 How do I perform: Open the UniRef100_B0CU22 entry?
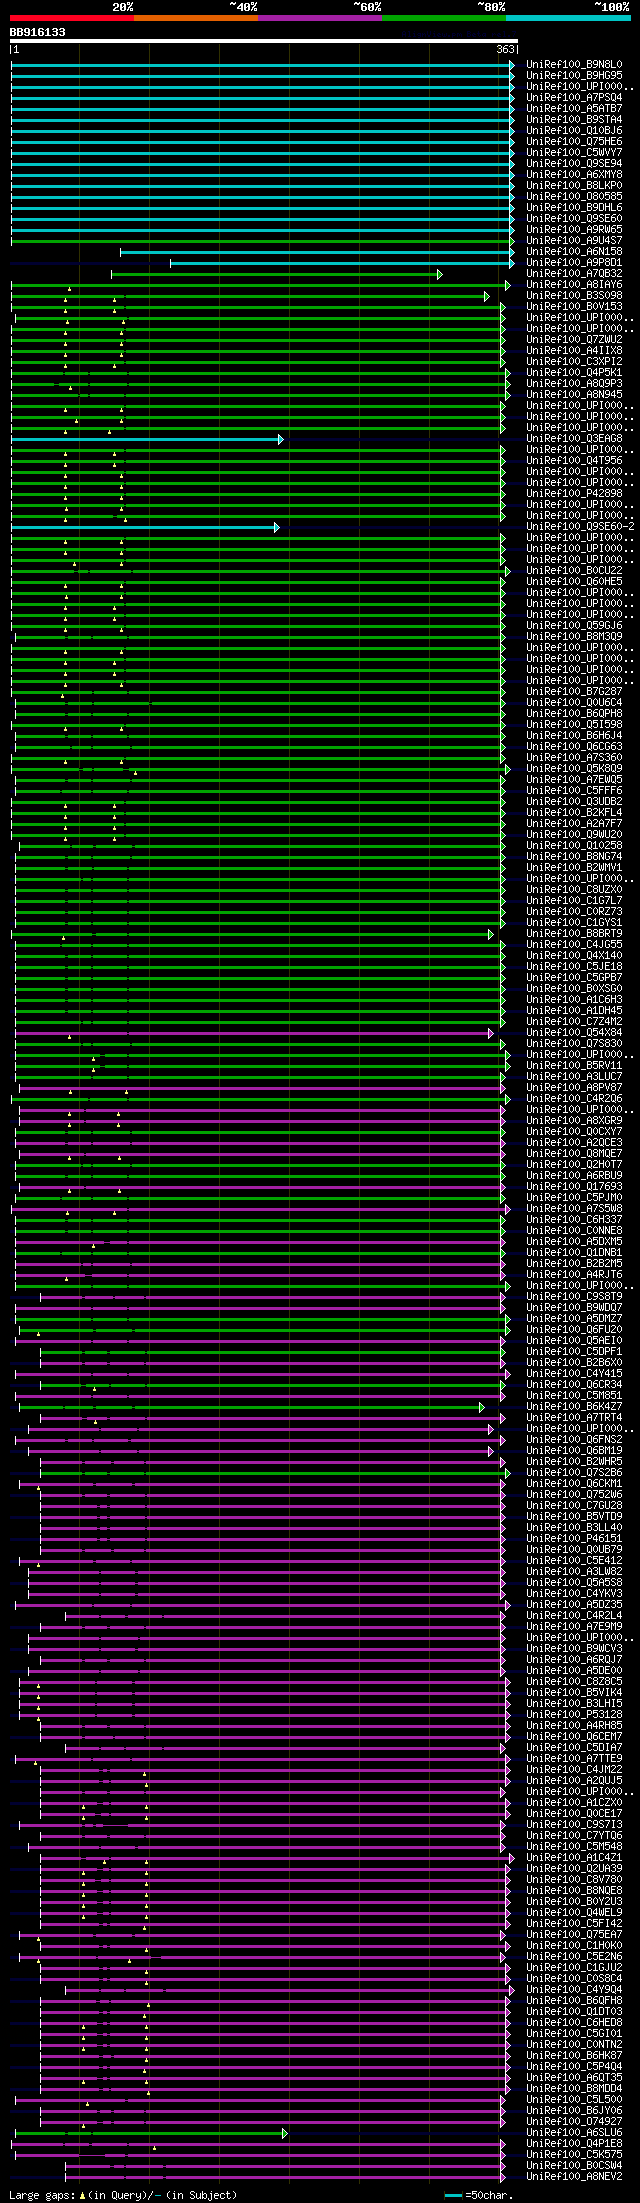pos(574,571)
